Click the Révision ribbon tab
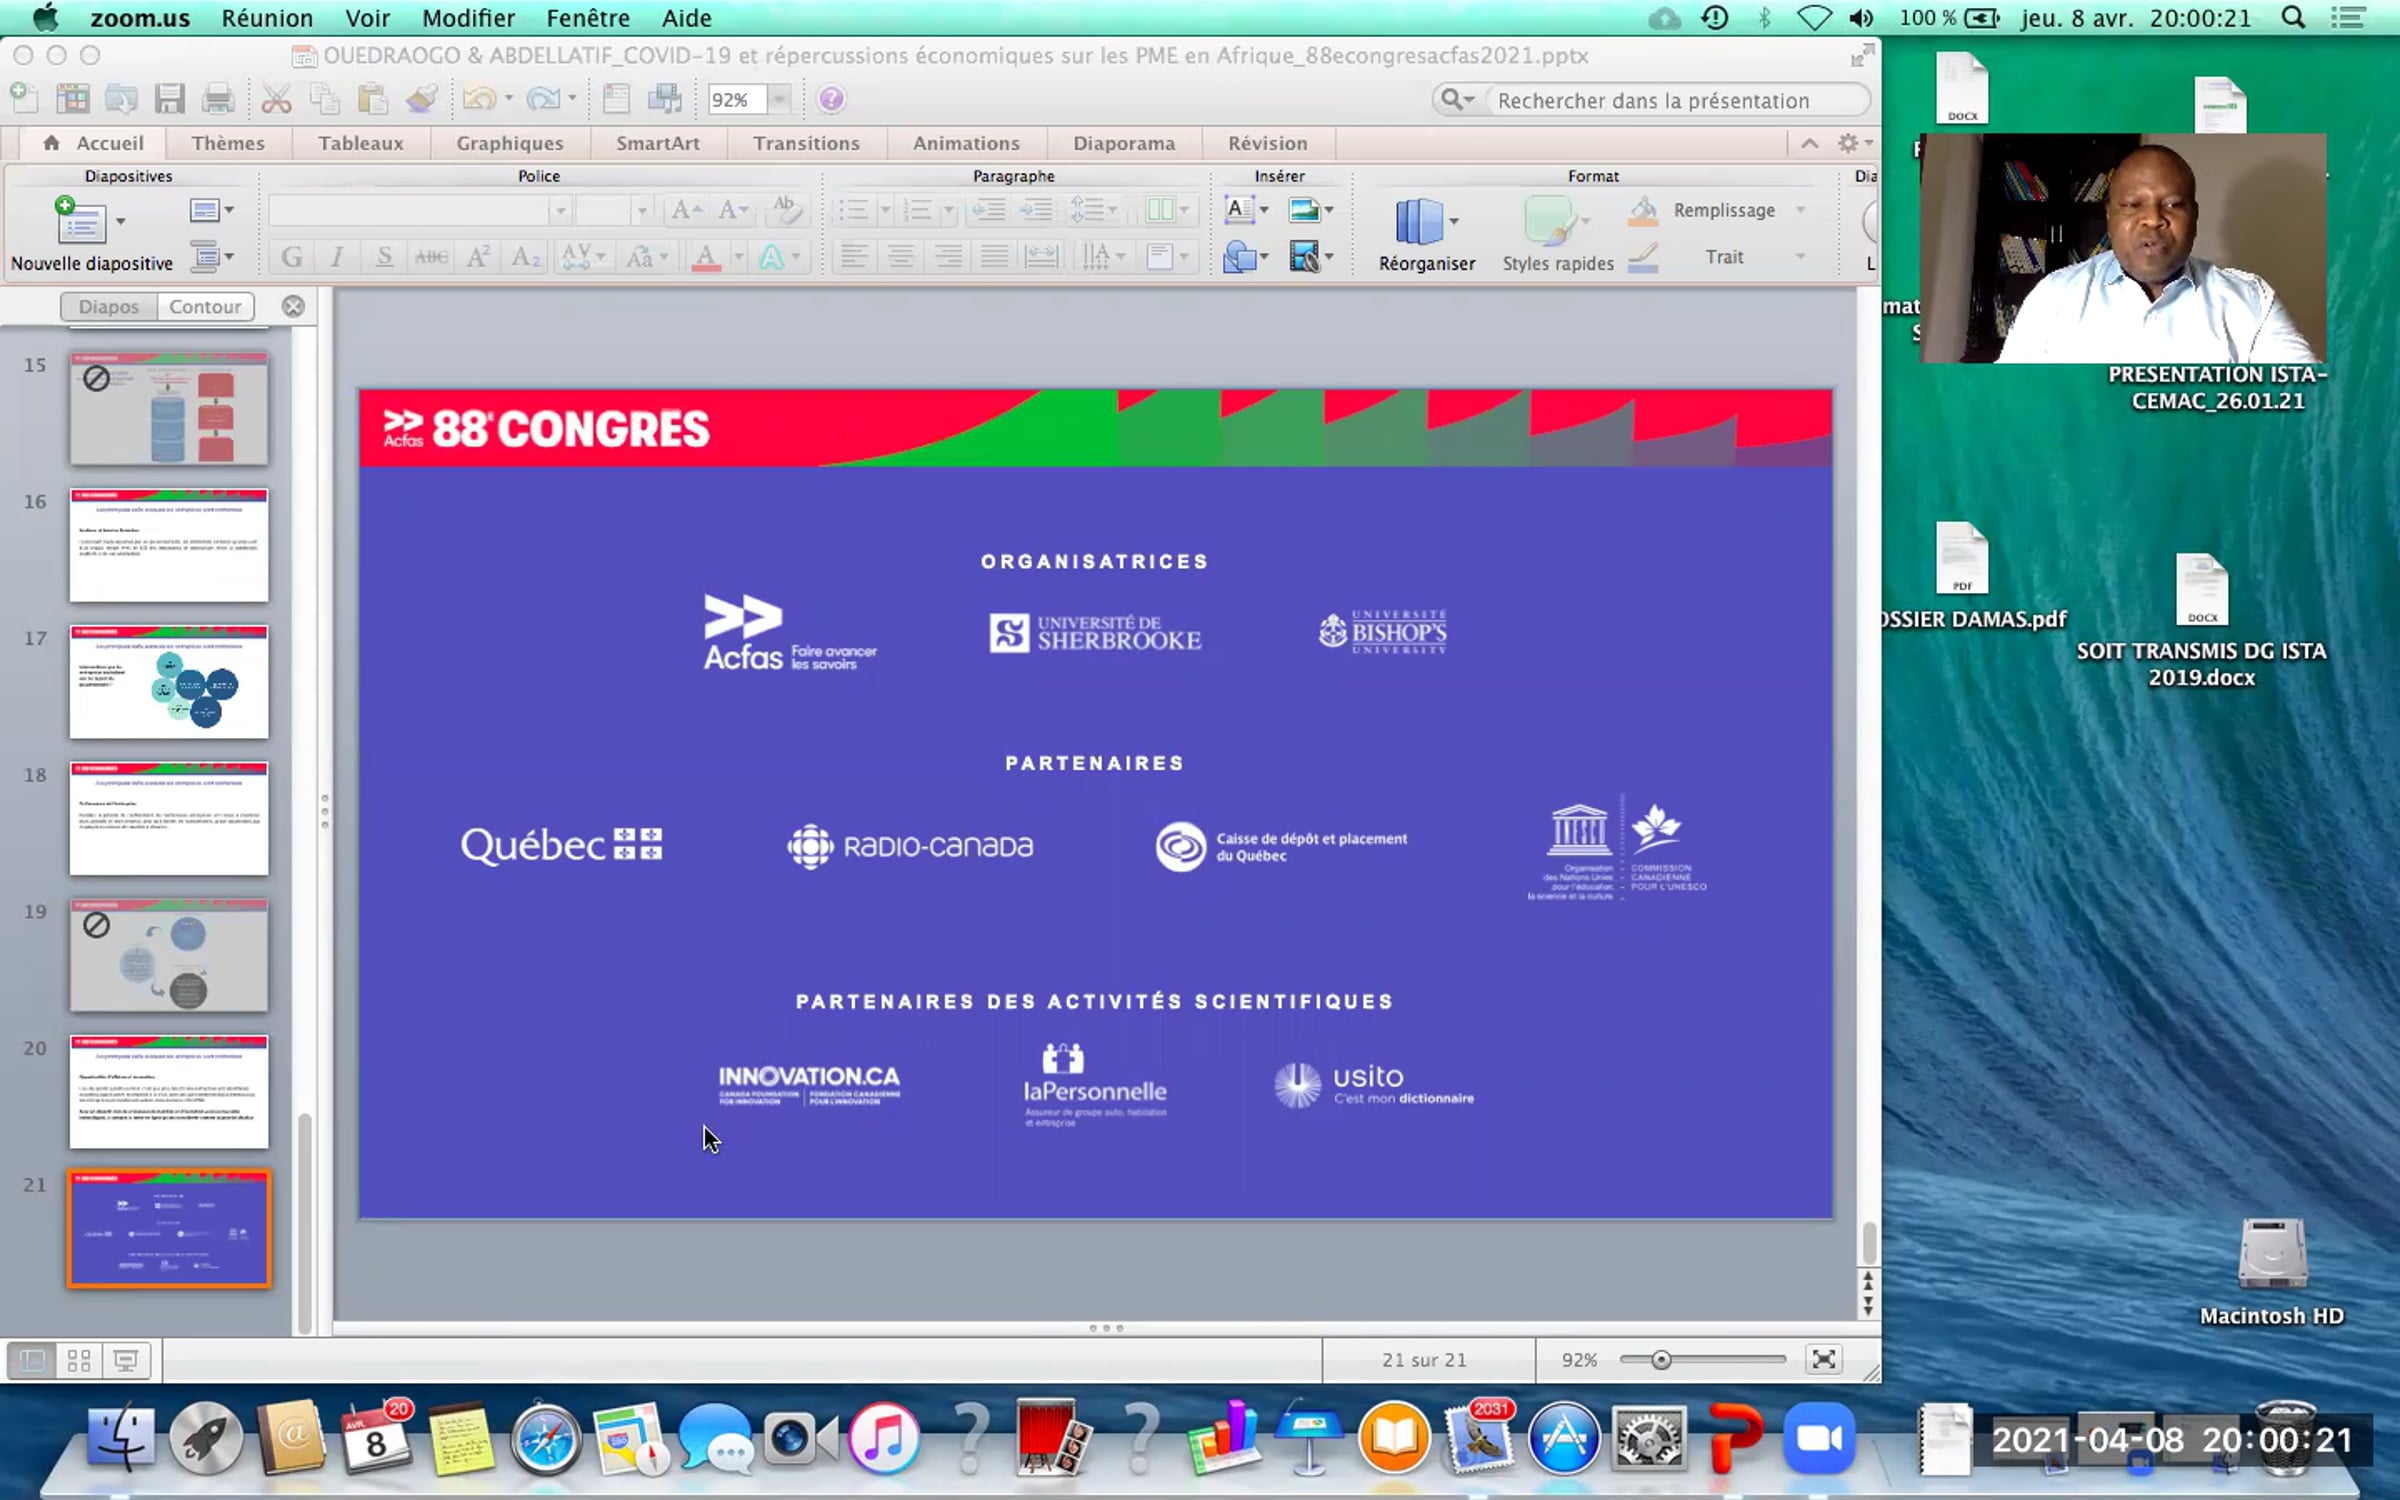Image resolution: width=2400 pixels, height=1500 pixels. coord(1267,143)
